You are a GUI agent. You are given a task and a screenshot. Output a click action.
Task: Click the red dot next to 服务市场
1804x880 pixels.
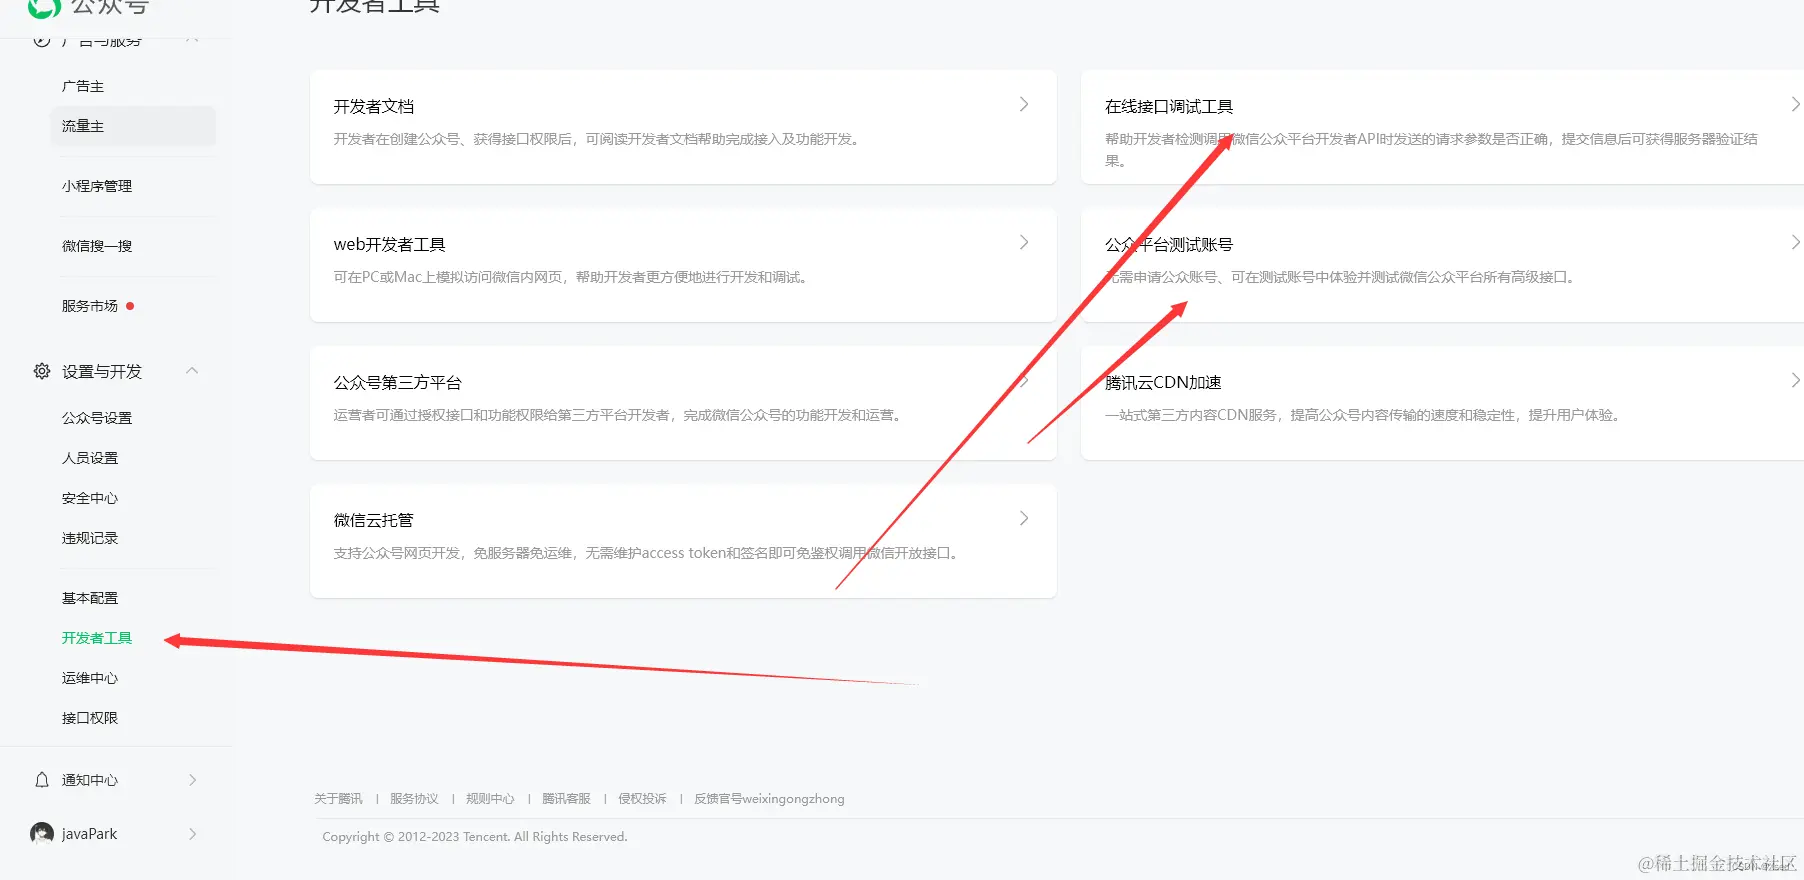coord(130,306)
